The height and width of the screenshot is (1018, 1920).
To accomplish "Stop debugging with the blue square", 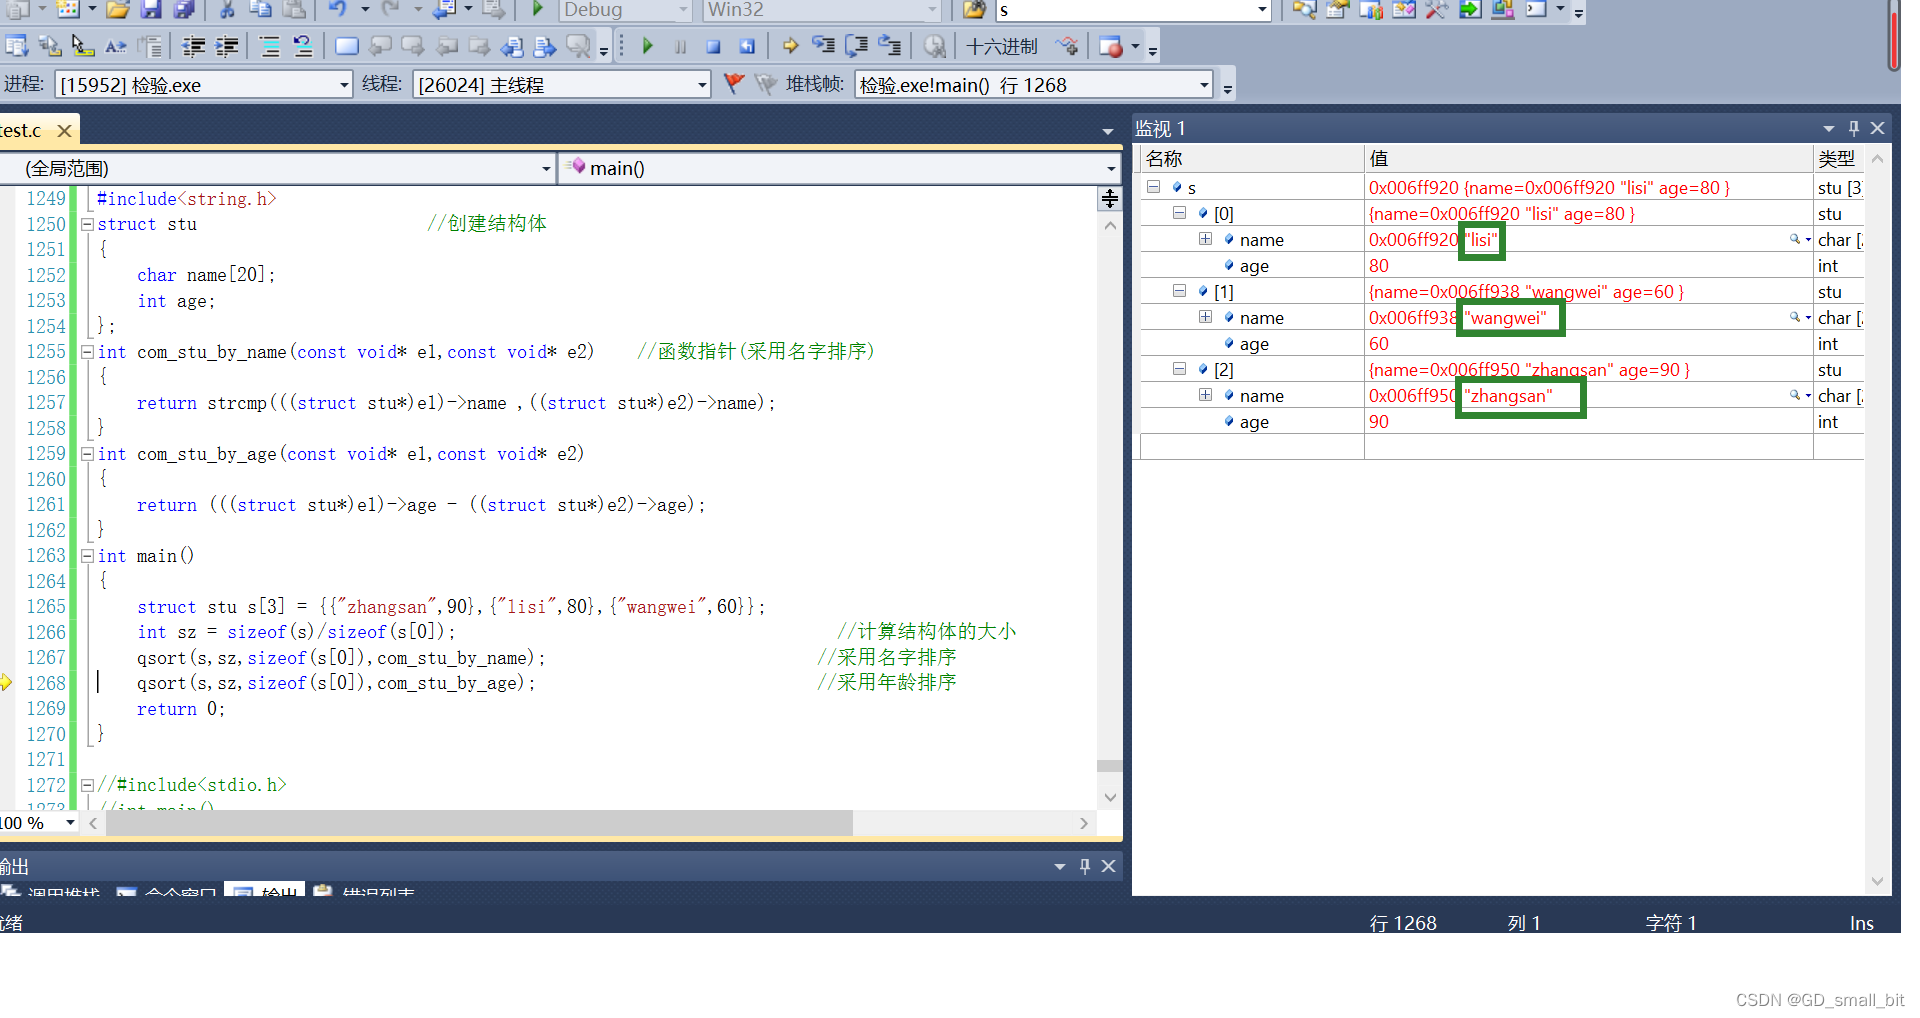I will (714, 46).
